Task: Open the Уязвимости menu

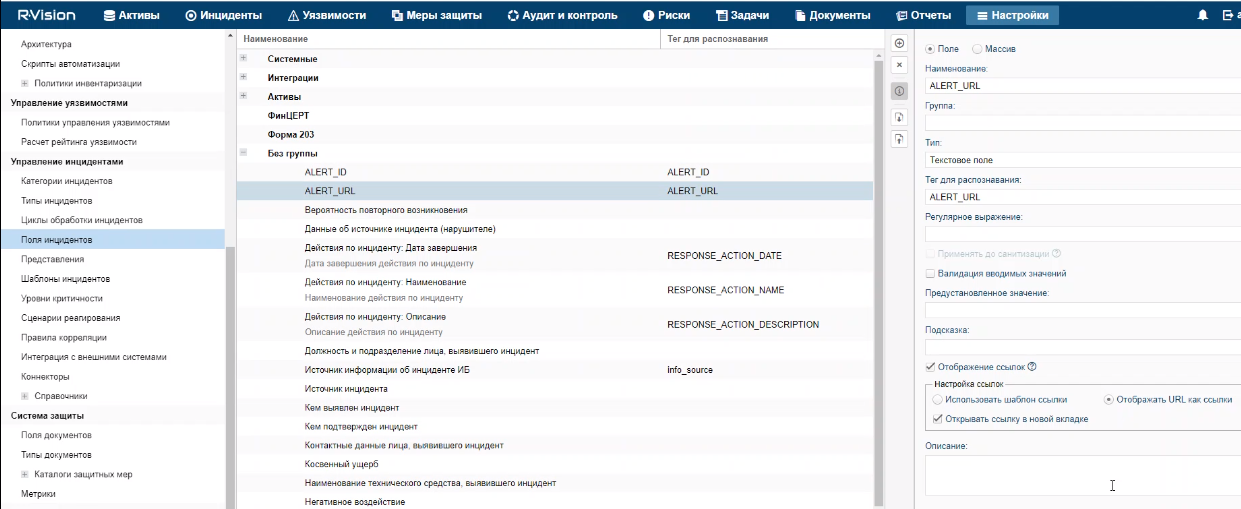Action: click(326, 15)
